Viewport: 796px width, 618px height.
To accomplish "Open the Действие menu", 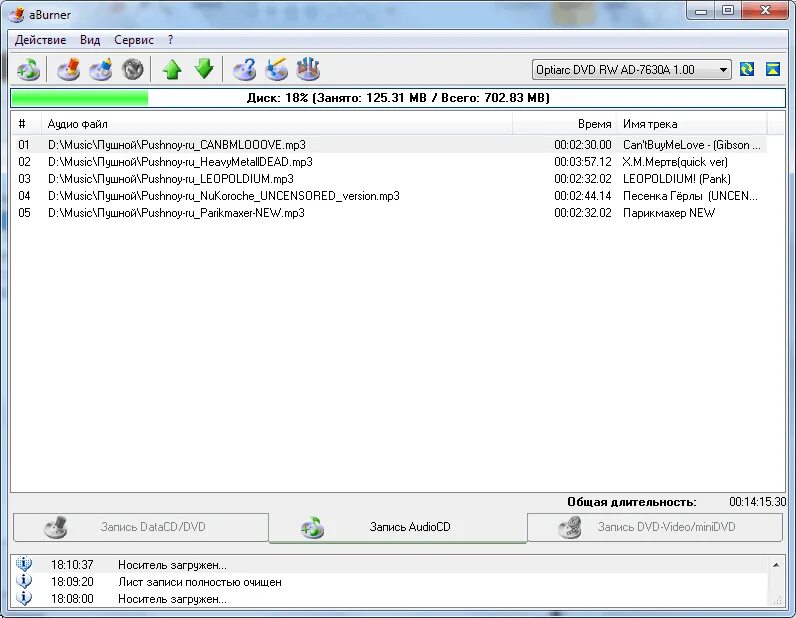I will tap(40, 40).
